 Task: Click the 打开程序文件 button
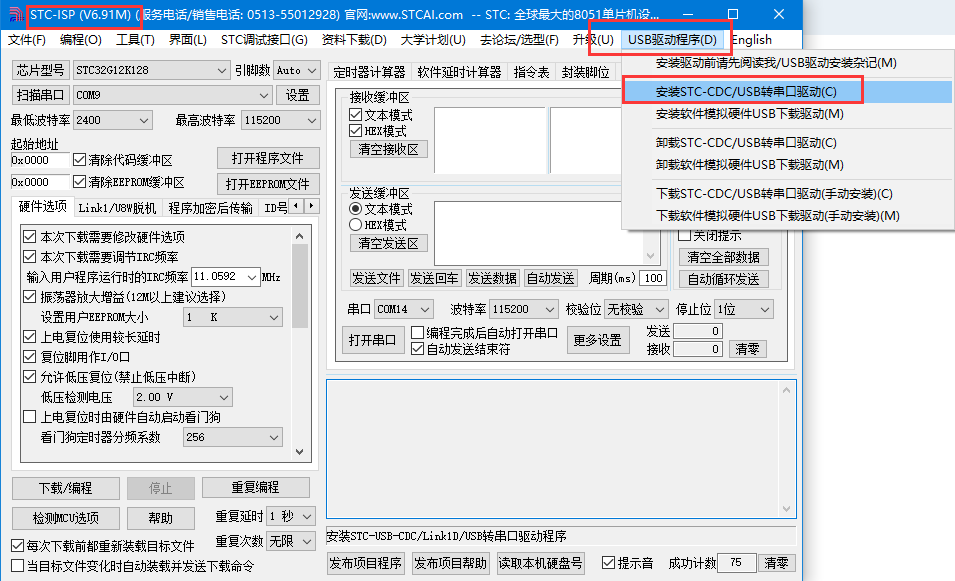(x=268, y=158)
